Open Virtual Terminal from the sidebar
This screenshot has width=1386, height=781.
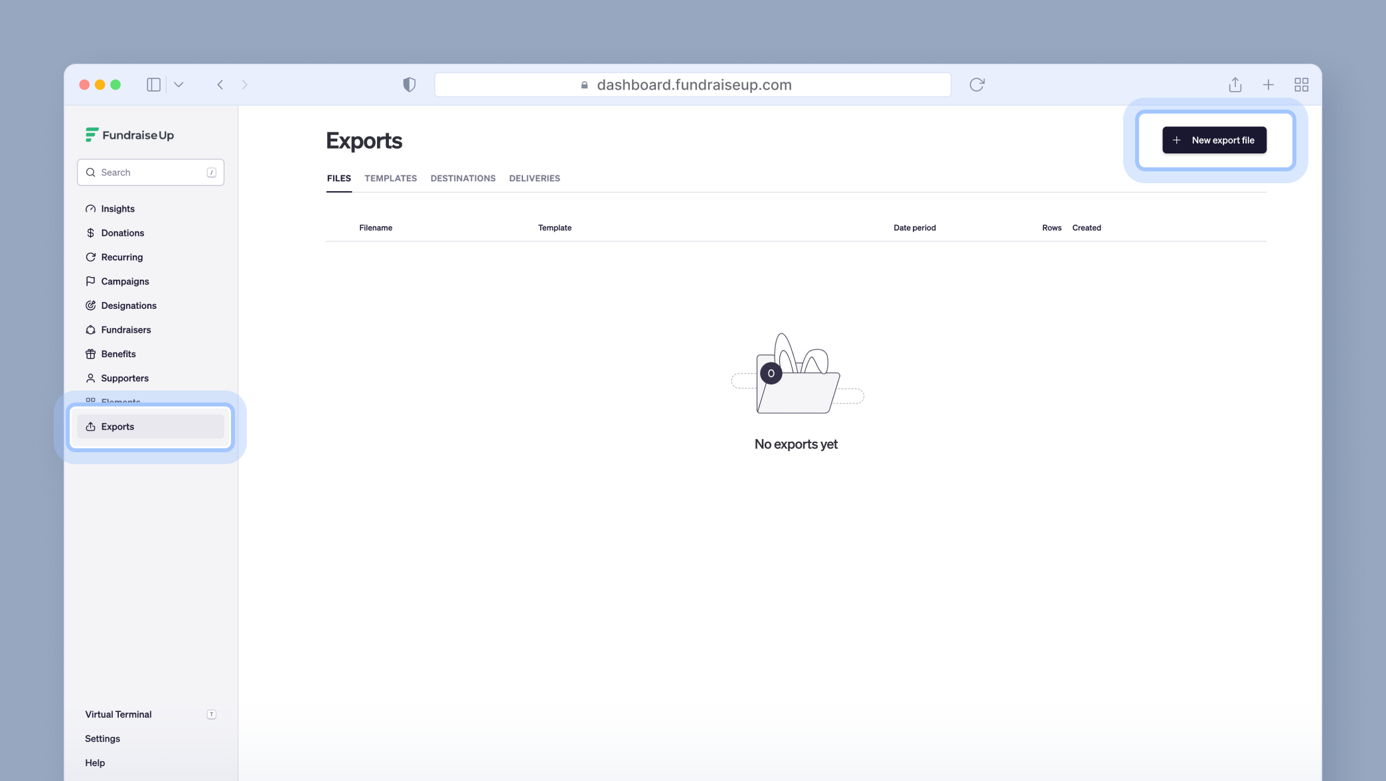pyautogui.click(x=117, y=714)
